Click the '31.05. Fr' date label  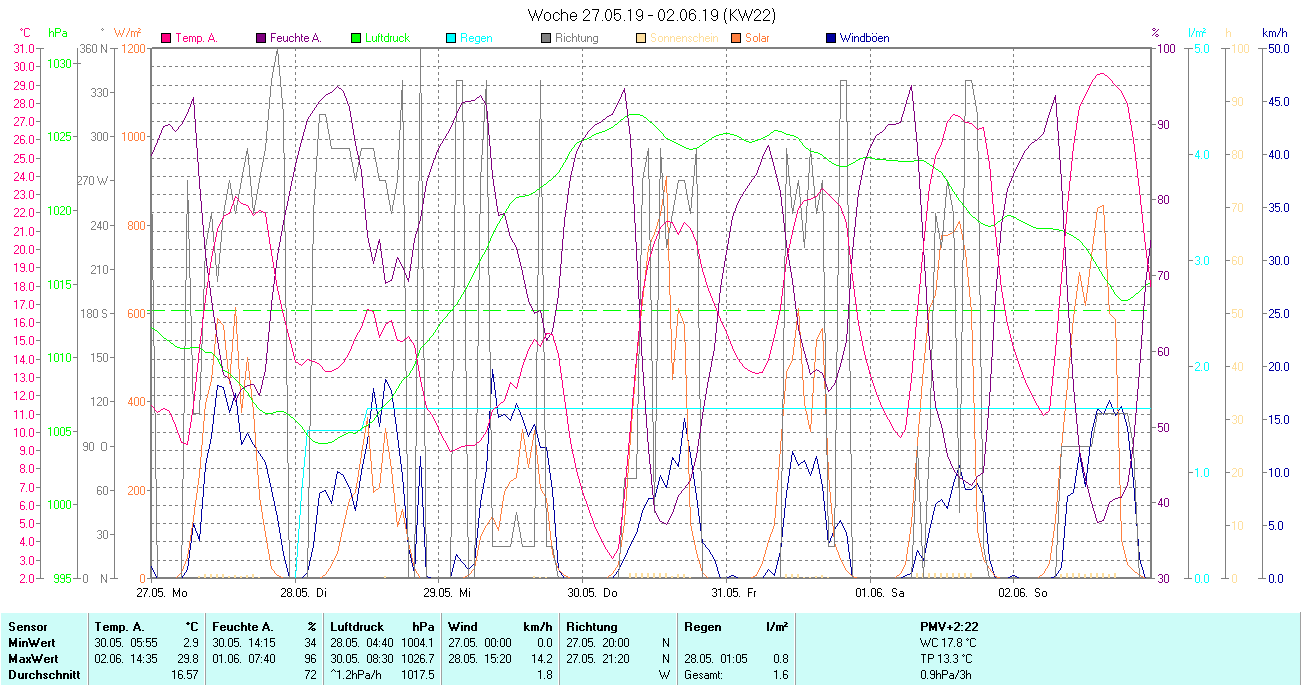734,593
